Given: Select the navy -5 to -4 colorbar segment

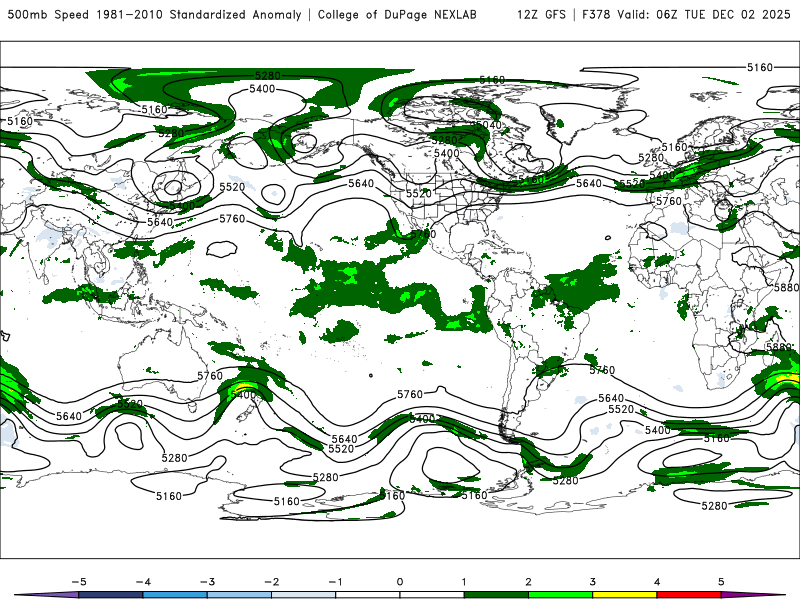Looking at the screenshot, I should coord(111,595).
